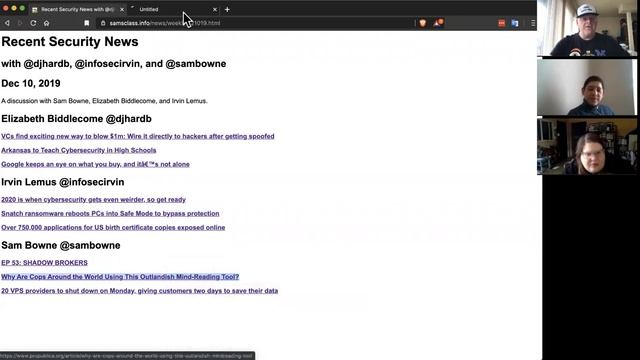Select bottom participant video with glasses

(587, 146)
